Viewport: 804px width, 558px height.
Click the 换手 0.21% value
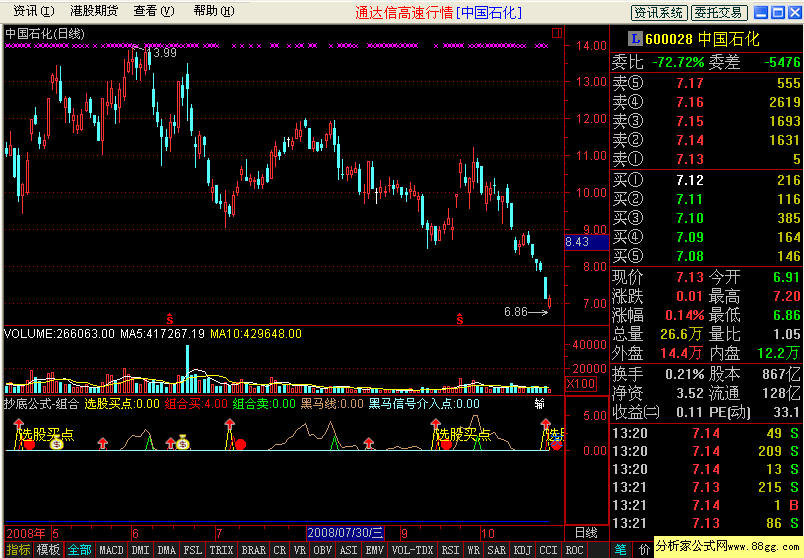(685, 374)
